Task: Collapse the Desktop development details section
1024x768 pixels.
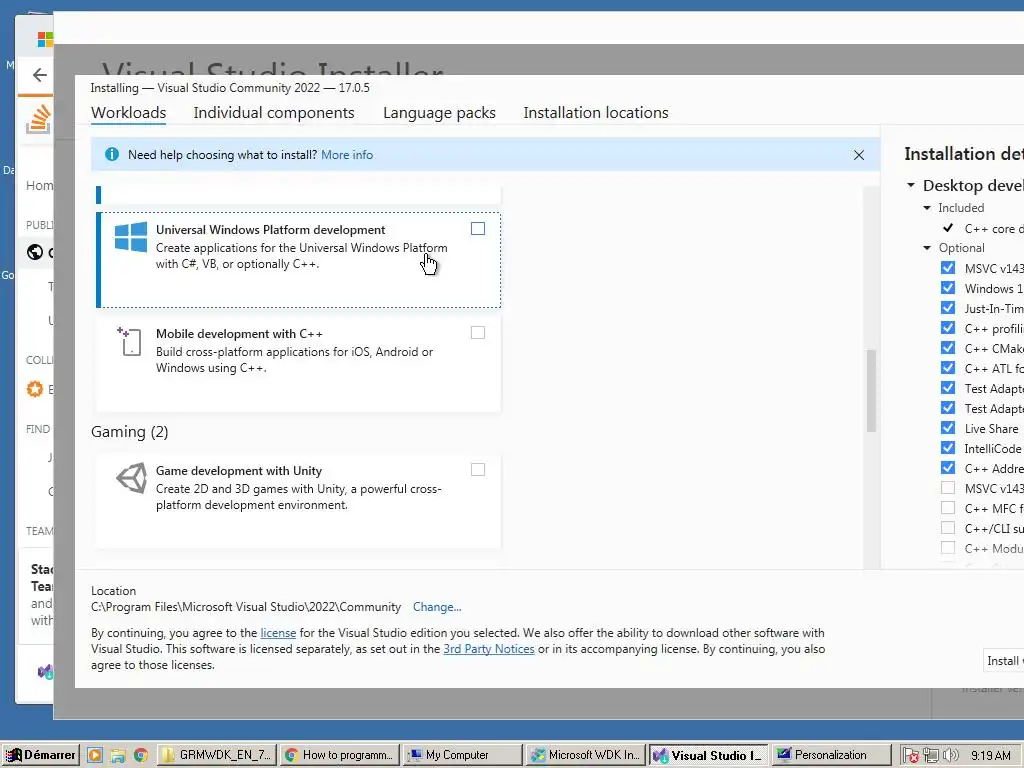Action: click(x=911, y=185)
